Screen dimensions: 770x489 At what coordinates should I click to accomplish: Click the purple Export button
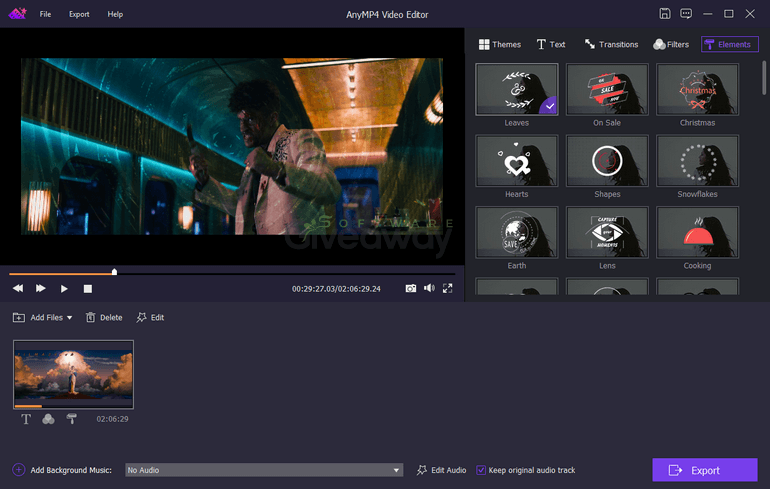pos(705,470)
